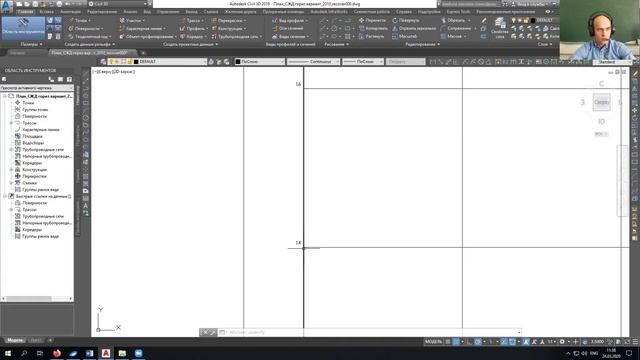This screenshot has height=360, width=640.
Task: Expand the Съемка node in the tree
Action: tap(11, 183)
